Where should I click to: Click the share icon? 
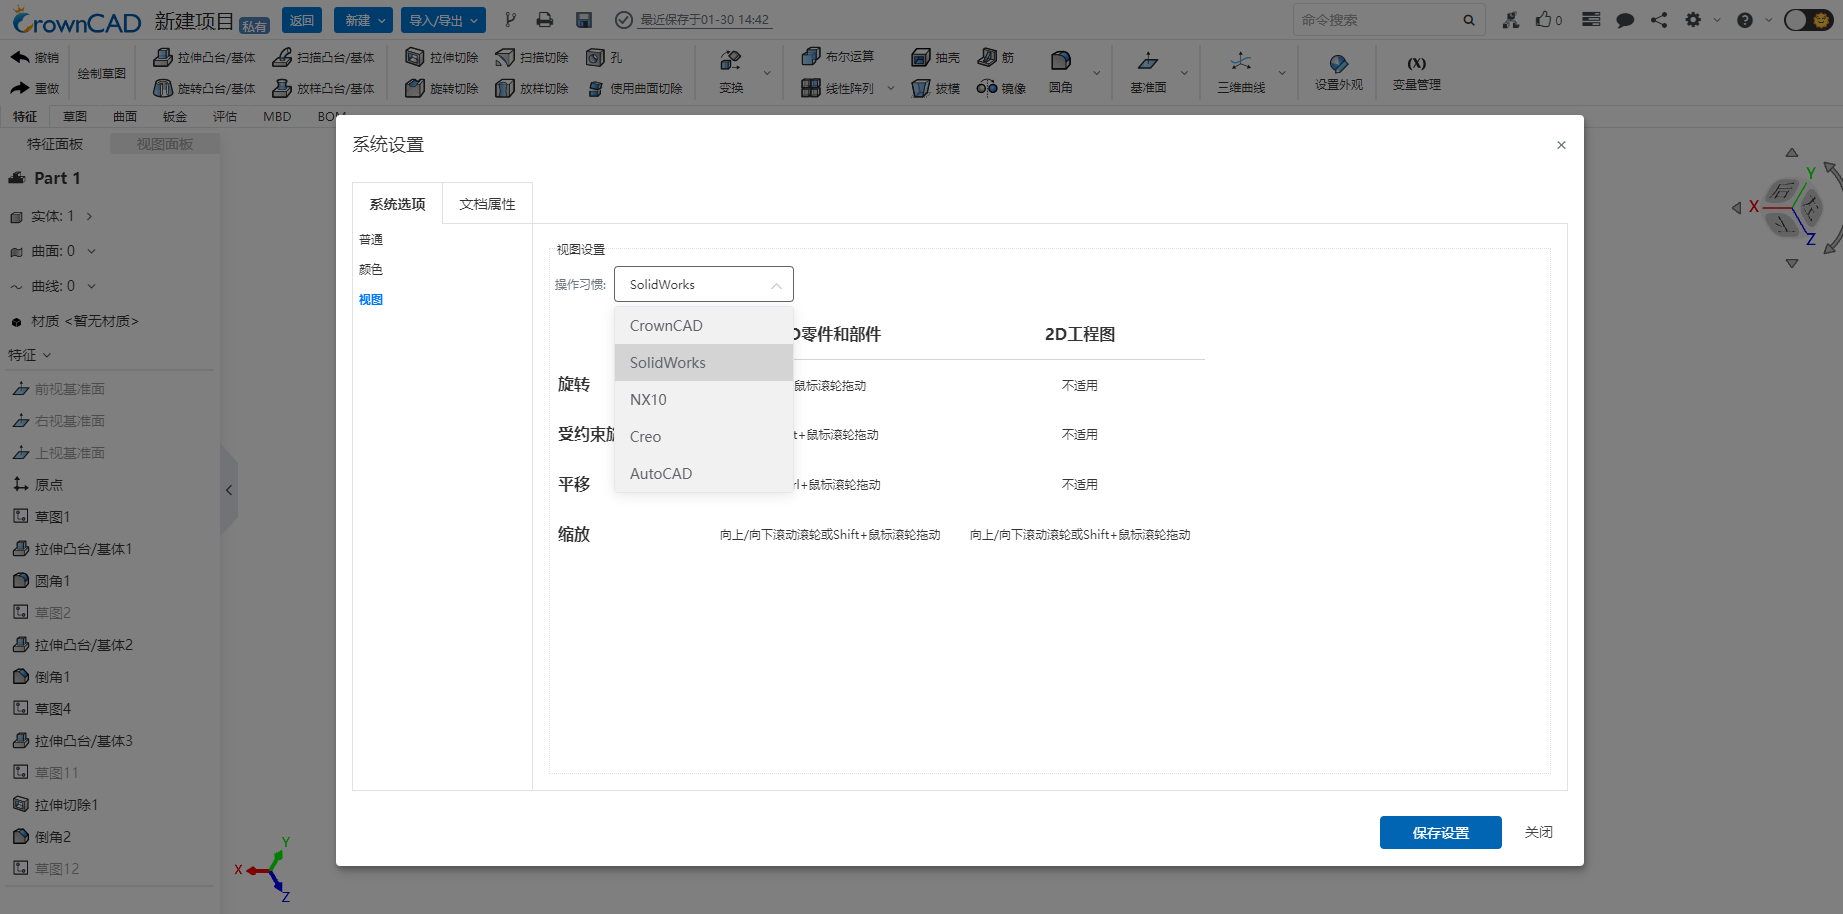tap(1659, 20)
